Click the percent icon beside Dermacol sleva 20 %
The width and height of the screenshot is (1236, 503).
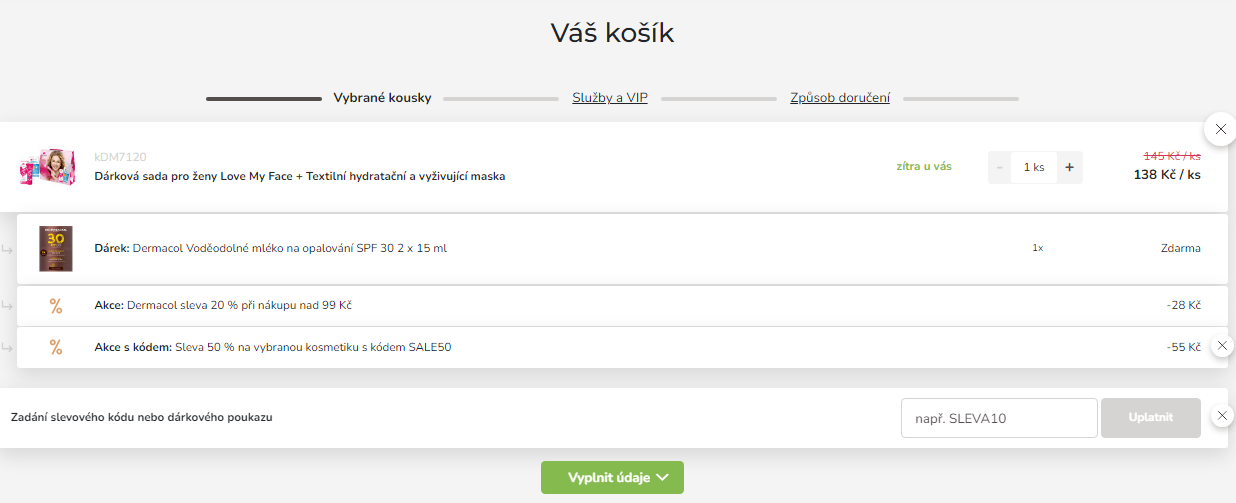(56, 306)
